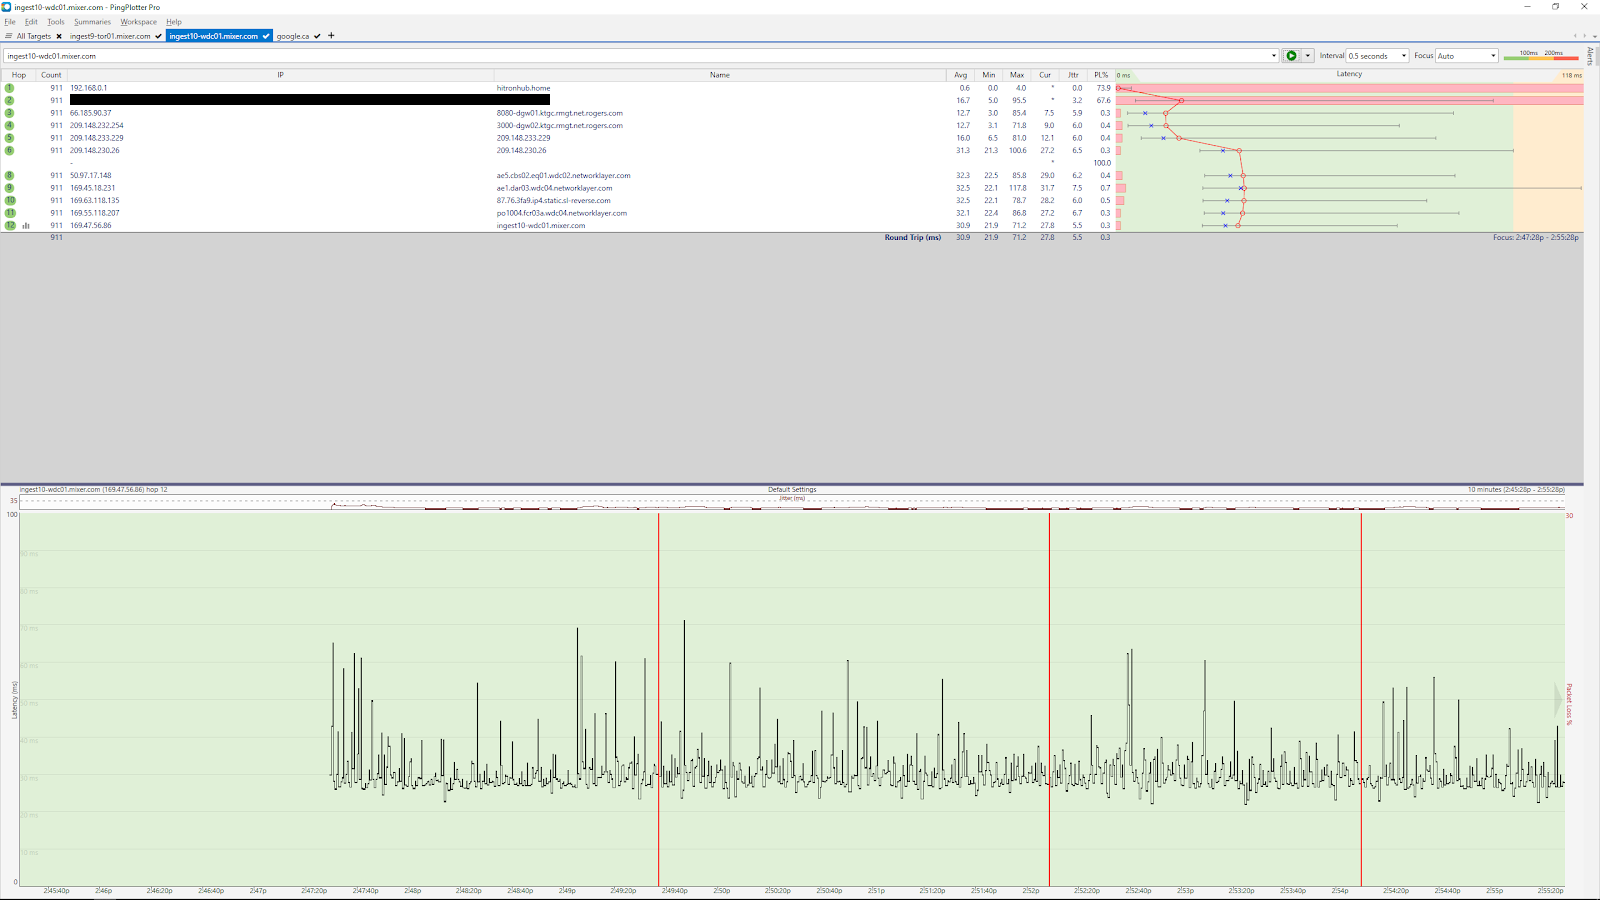Click the Name column header
This screenshot has height=900, width=1600.
point(720,75)
